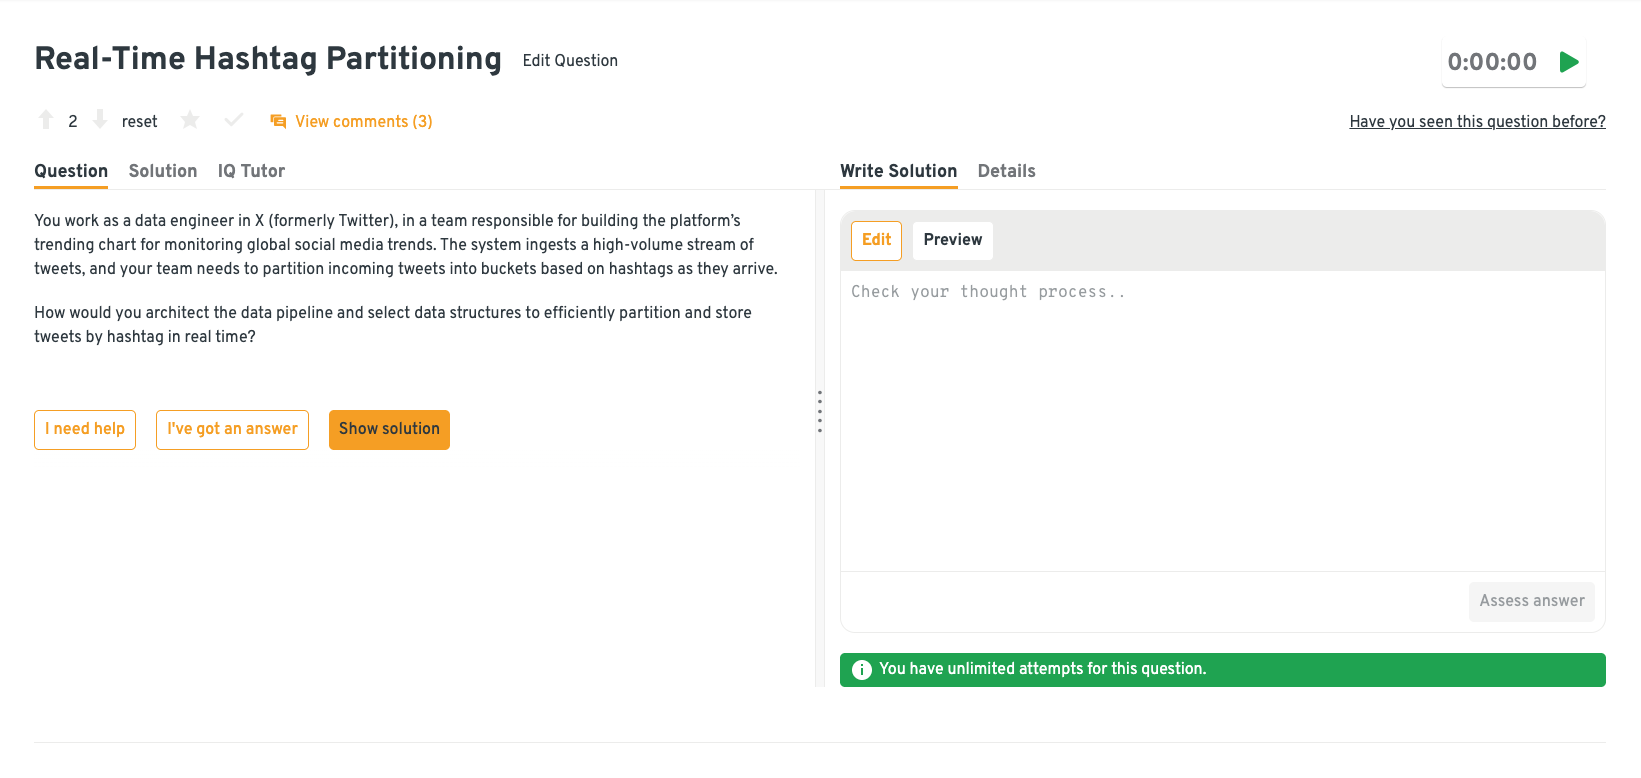Select the Write Solution tab
This screenshot has height=778, width=1641.
[898, 171]
